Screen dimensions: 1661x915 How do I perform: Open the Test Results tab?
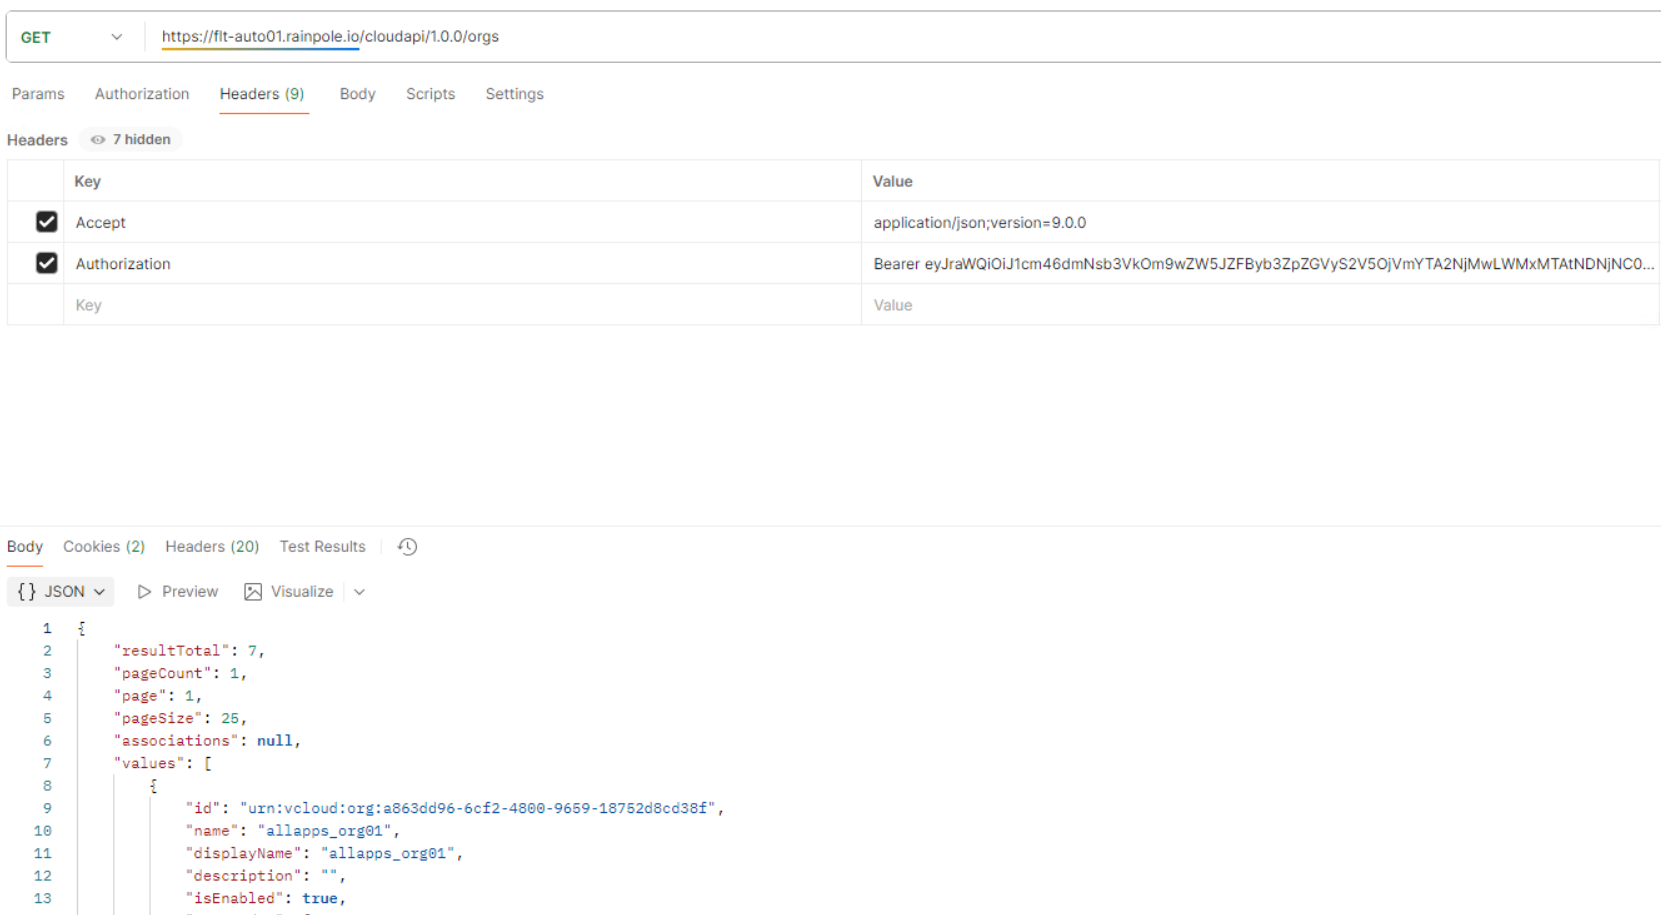(x=322, y=547)
